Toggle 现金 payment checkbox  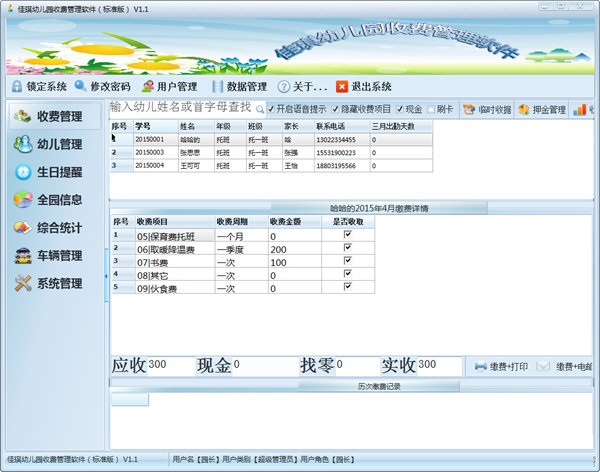pos(400,109)
